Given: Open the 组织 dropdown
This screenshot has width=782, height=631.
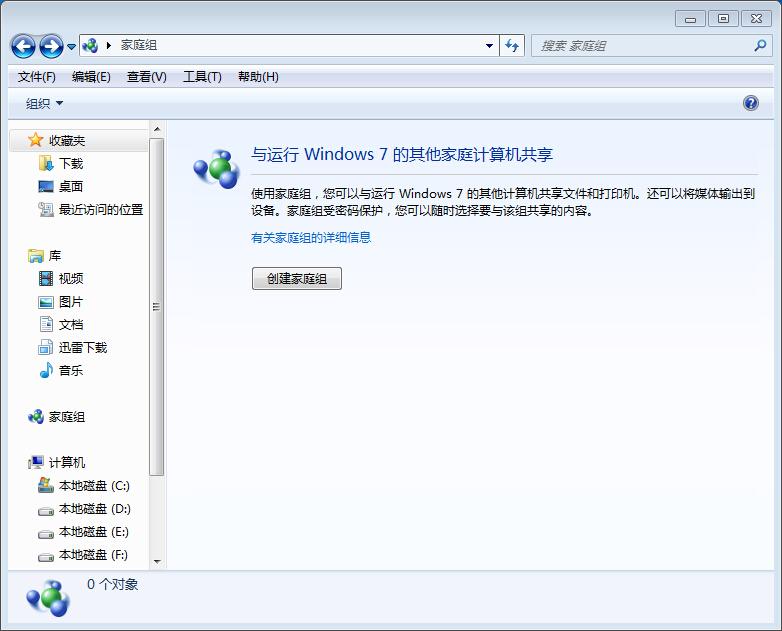Looking at the screenshot, I should (x=44, y=103).
